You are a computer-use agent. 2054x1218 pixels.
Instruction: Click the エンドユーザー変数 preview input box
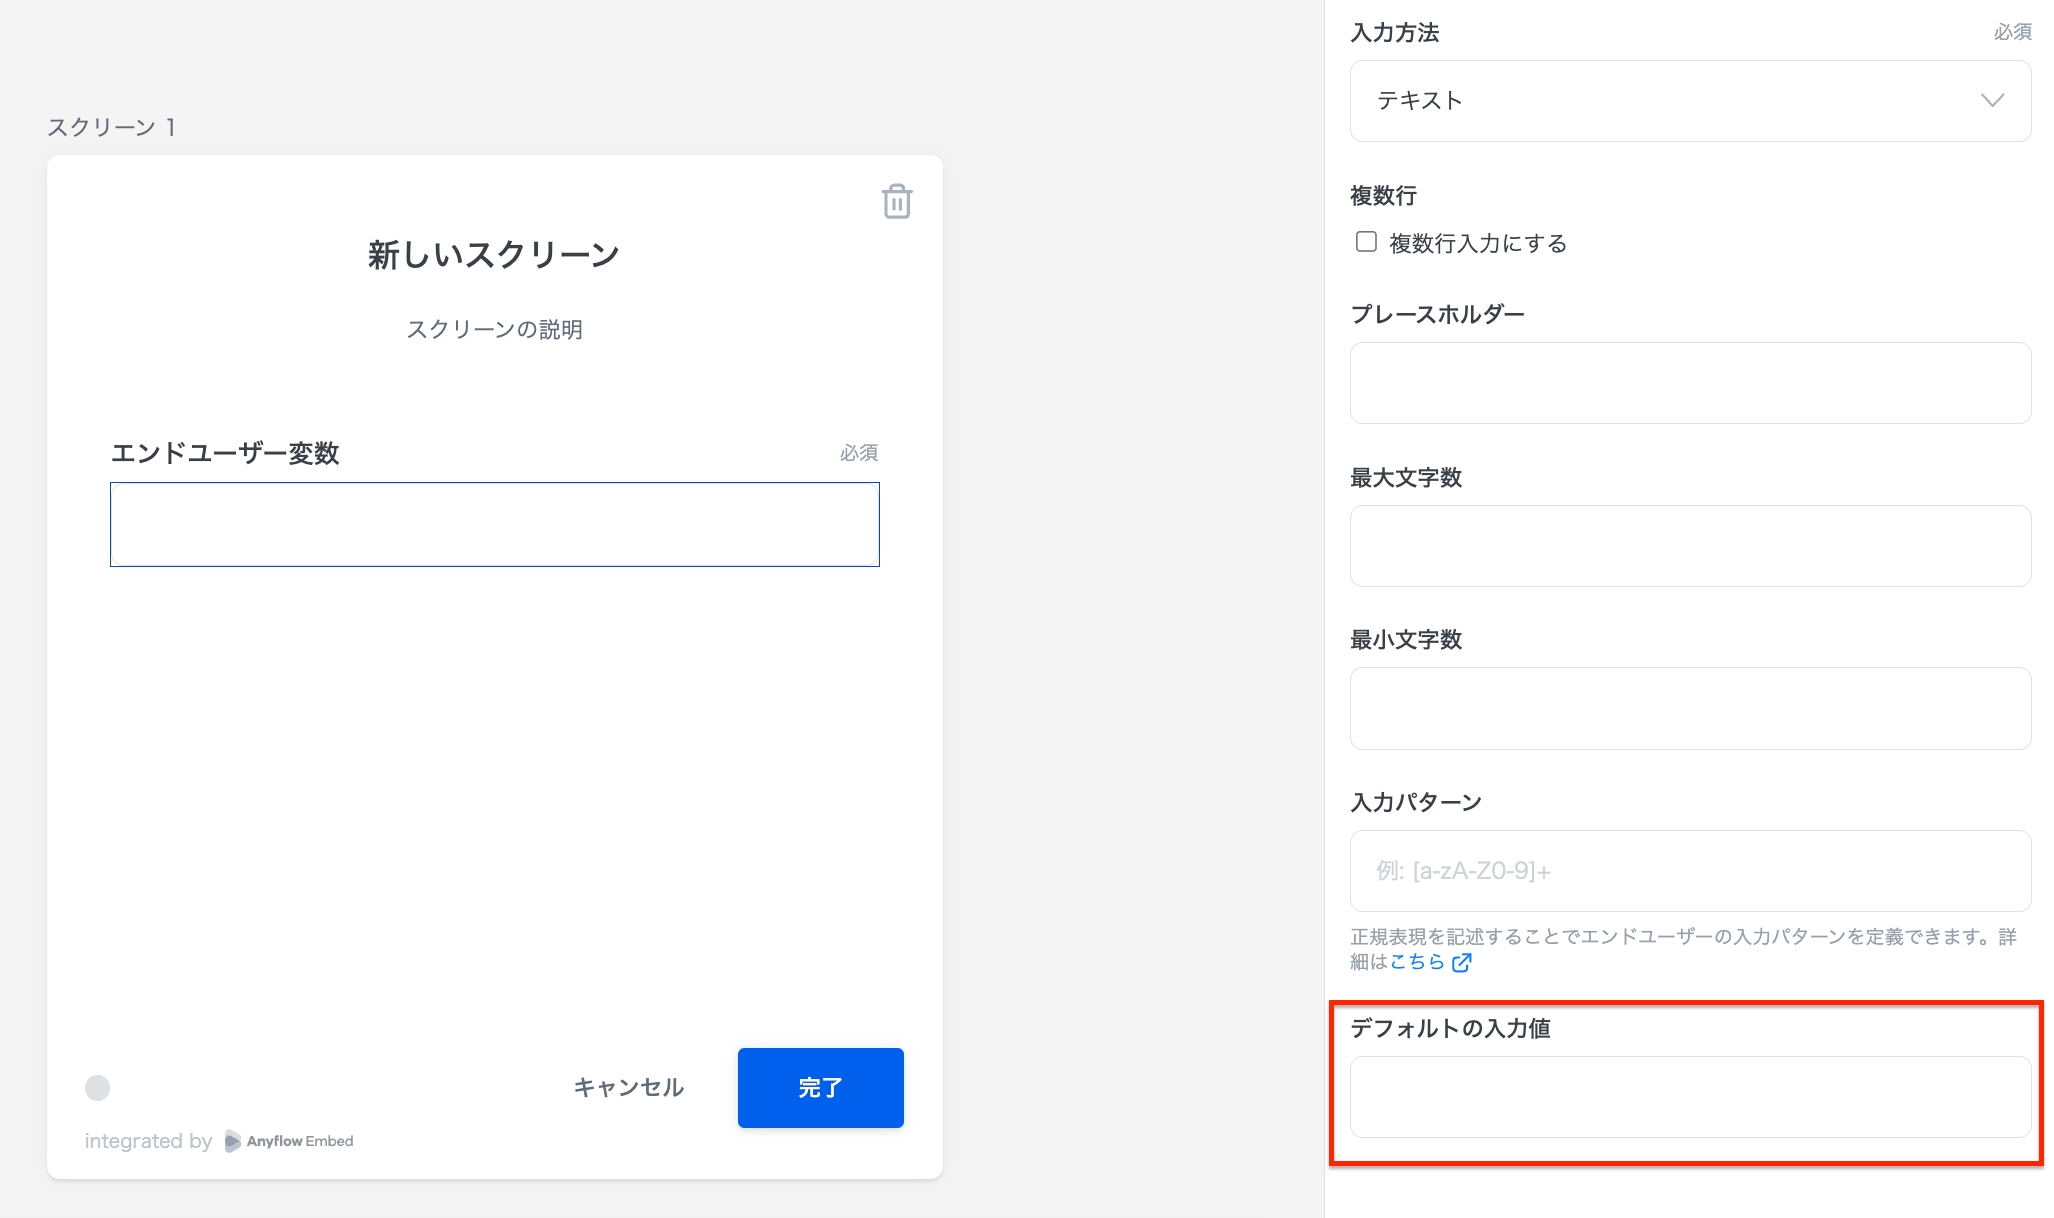click(x=494, y=525)
